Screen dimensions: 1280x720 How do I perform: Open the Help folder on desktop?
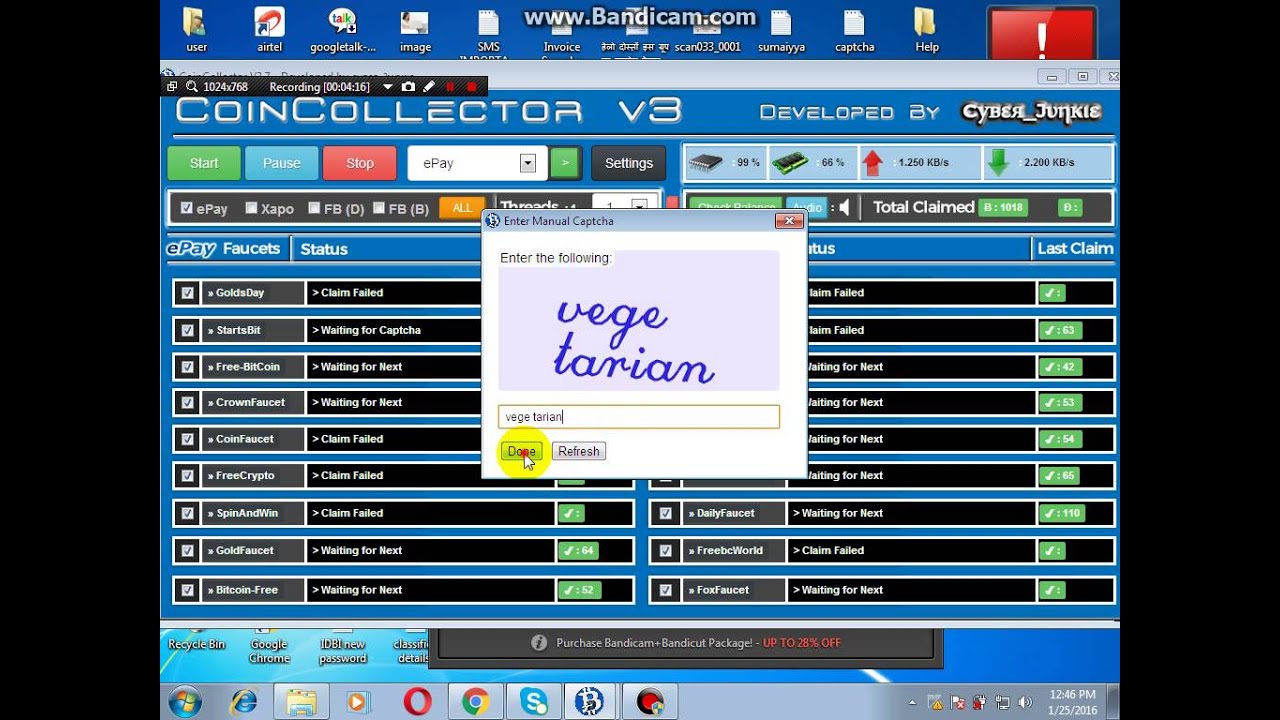[927, 30]
